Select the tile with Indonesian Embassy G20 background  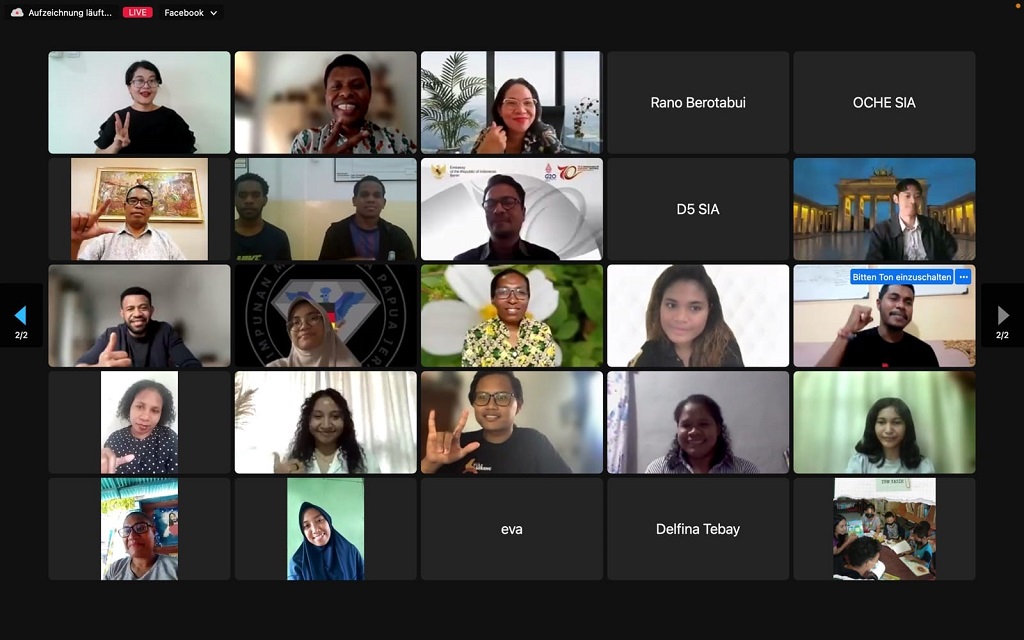tap(511, 209)
